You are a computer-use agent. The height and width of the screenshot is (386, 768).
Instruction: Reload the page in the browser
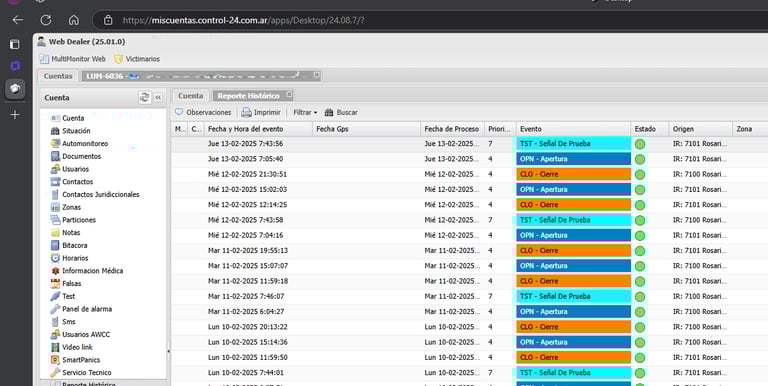click(x=46, y=20)
